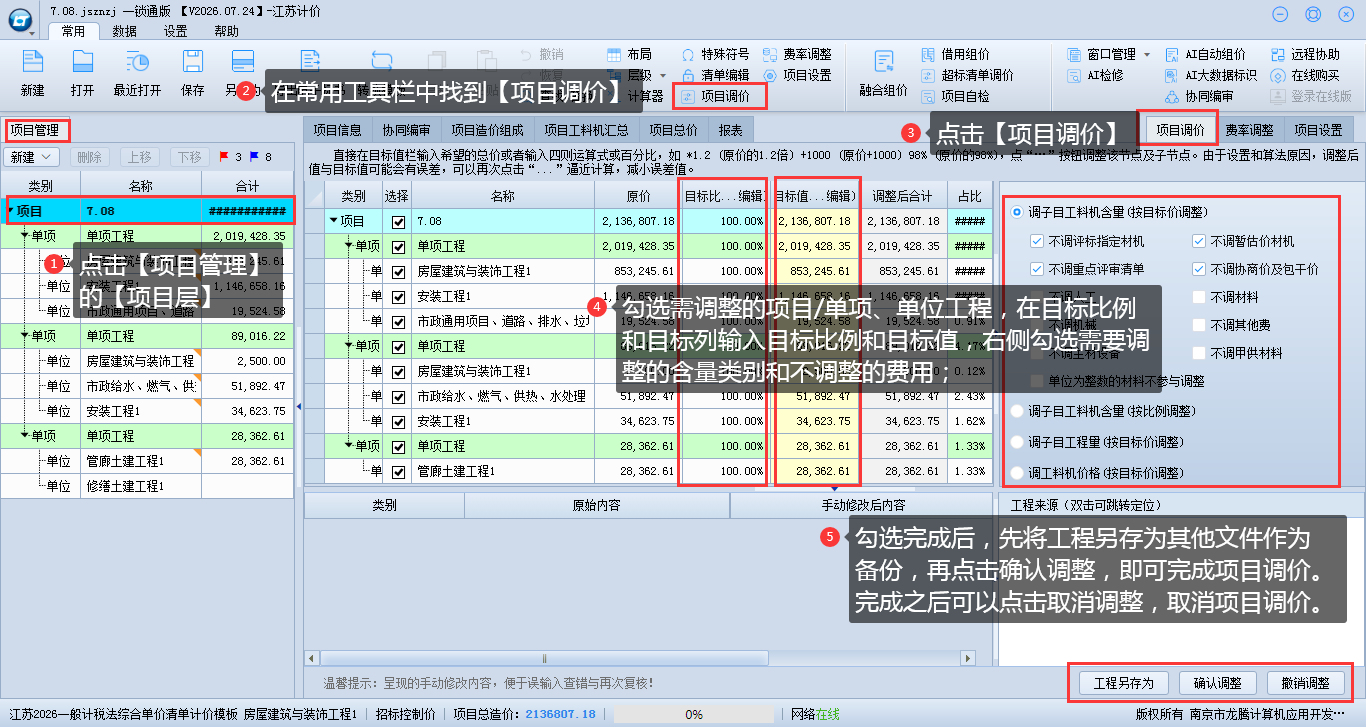Open the 报表 tab
1366x727 pixels.
[x=731, y=130]
